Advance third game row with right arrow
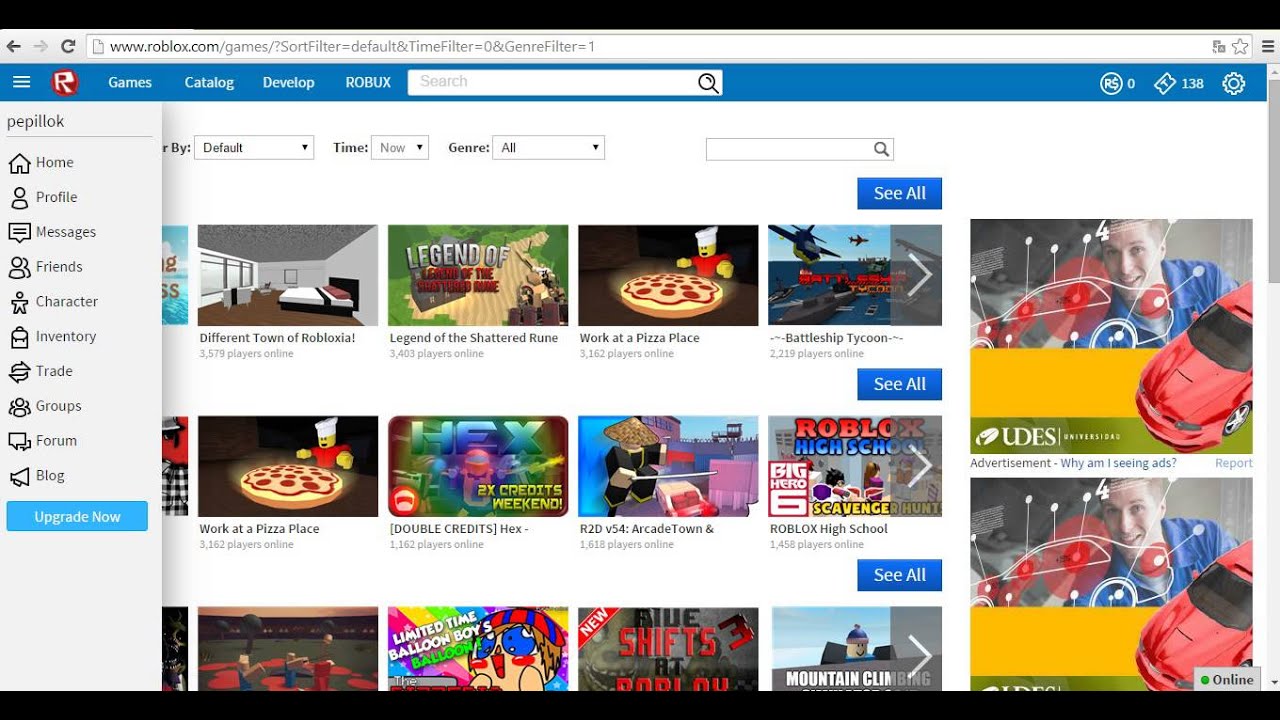This screenshot has height=720, width=1280. 918,655
